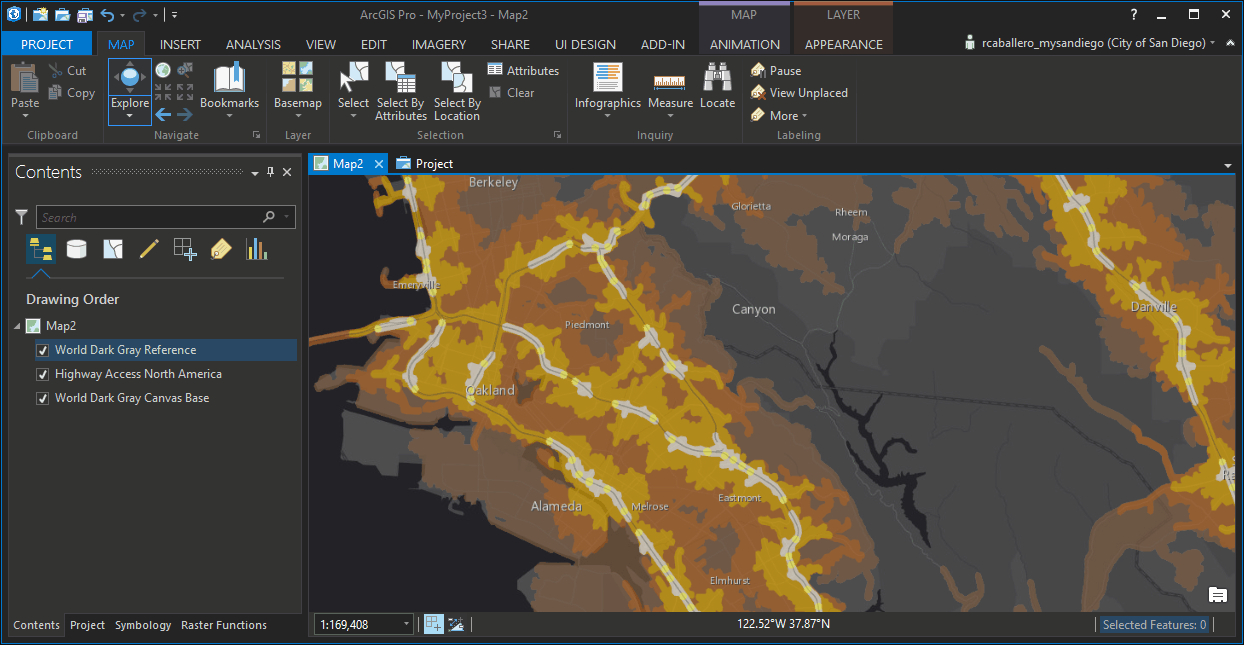The height and width of the screenshot is (645, 1244).
Task: Open the ANALYSIS ribbon tab
Action: click(x=253, y=44)
